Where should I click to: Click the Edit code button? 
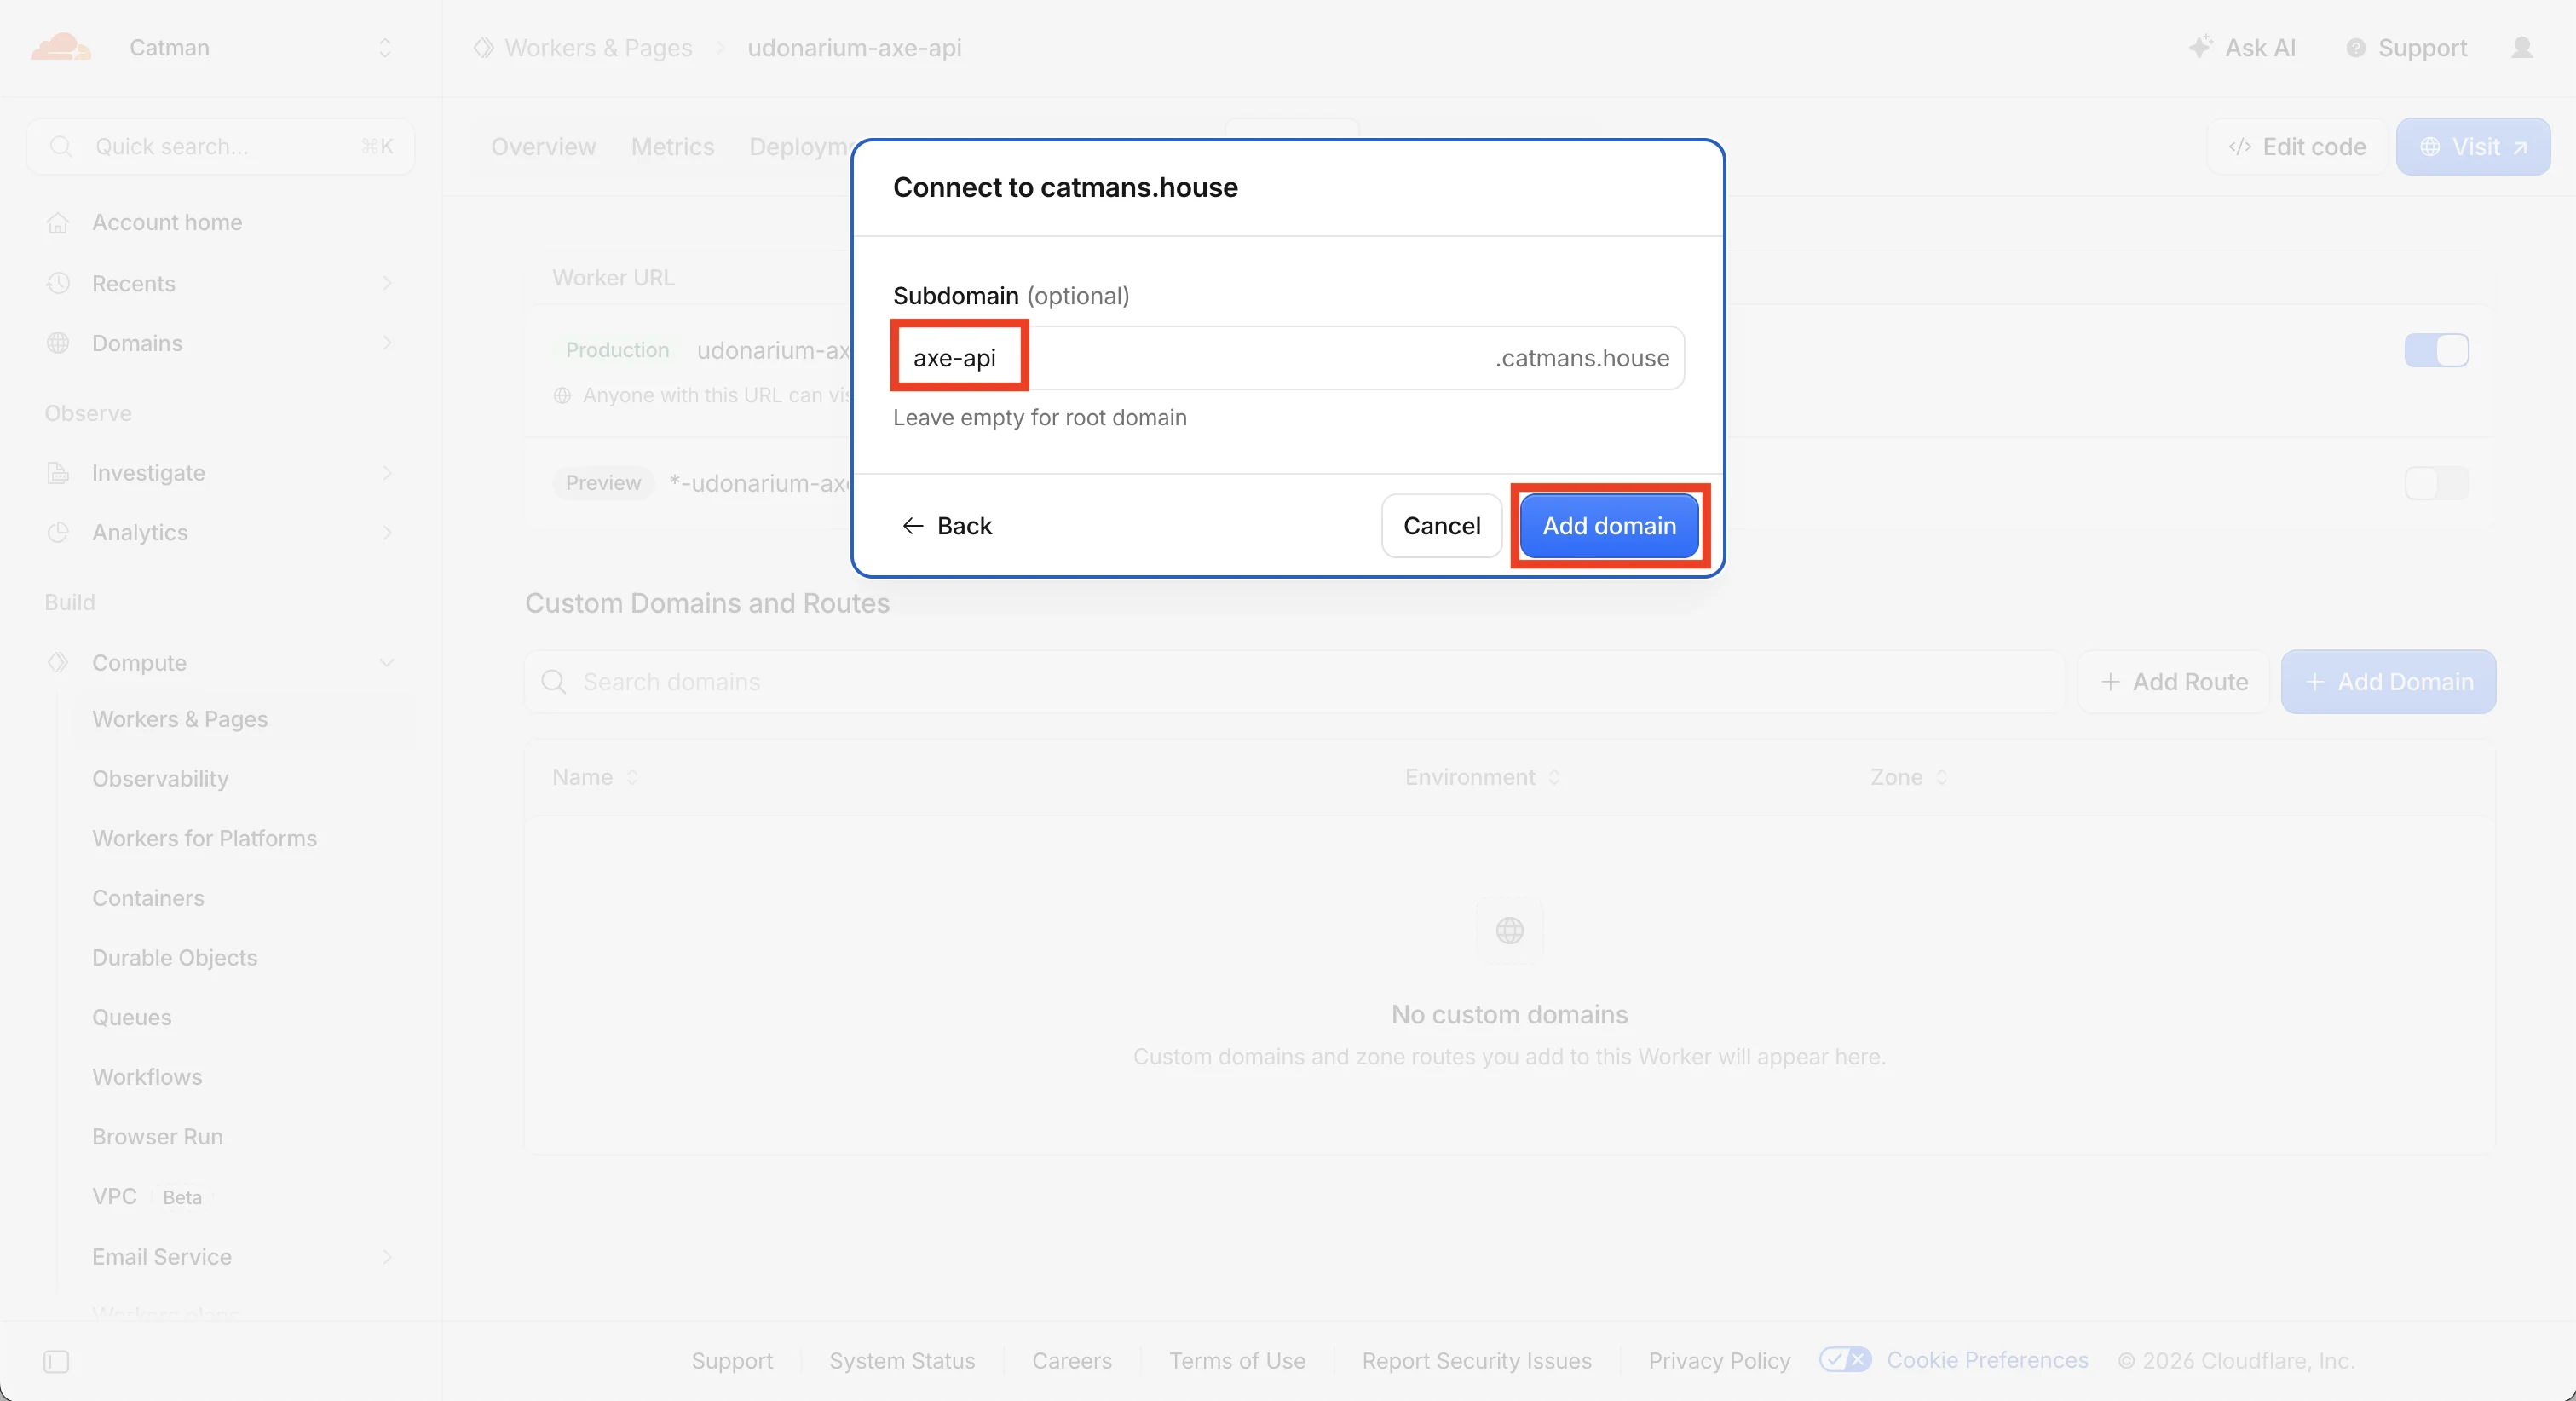point(2297,147)
